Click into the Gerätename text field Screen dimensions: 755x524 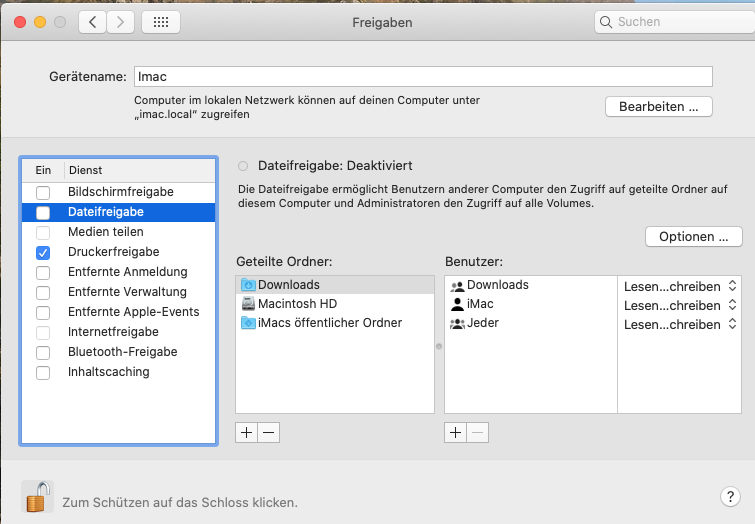click(x=423, y=77)
